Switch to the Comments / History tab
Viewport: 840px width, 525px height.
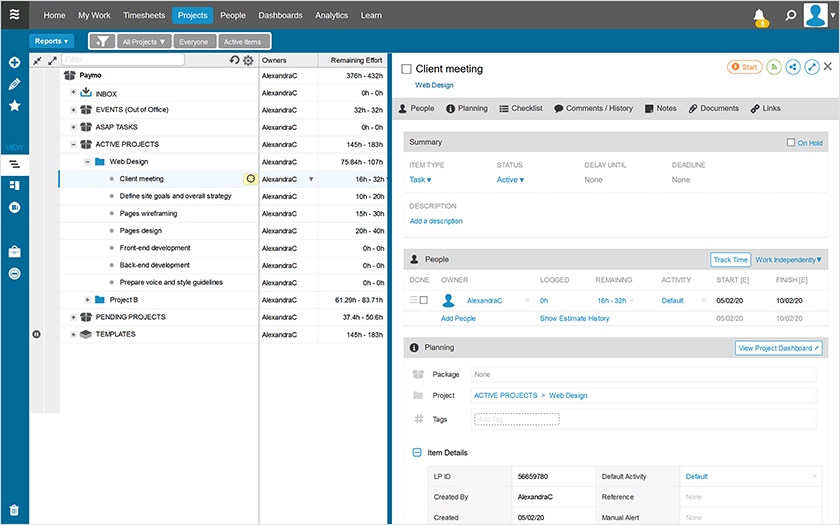point(594,108)
